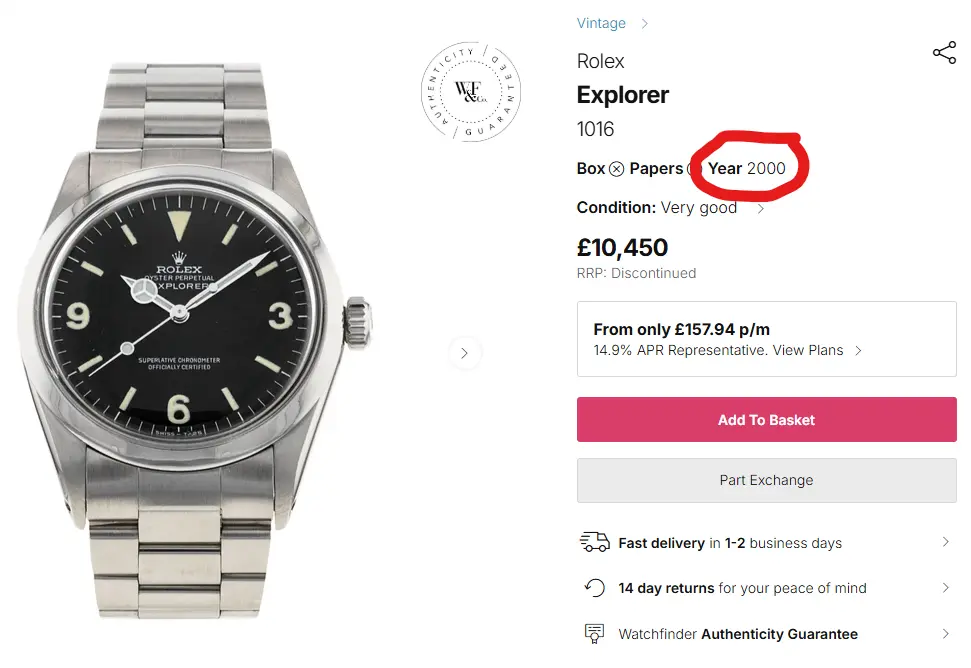971x668 pixels.
Task: Click the share icon
Action: 944,53
